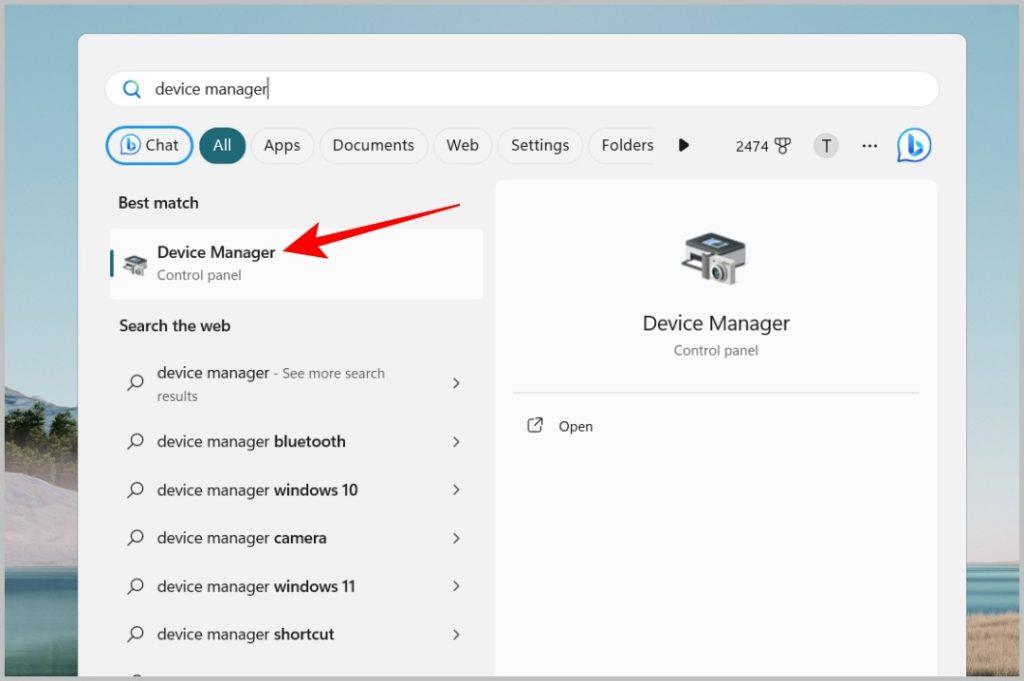This screenshot has width=1024, height=681.
Task: Click Open in the preview pane
Action: click(x=575, y=426)
